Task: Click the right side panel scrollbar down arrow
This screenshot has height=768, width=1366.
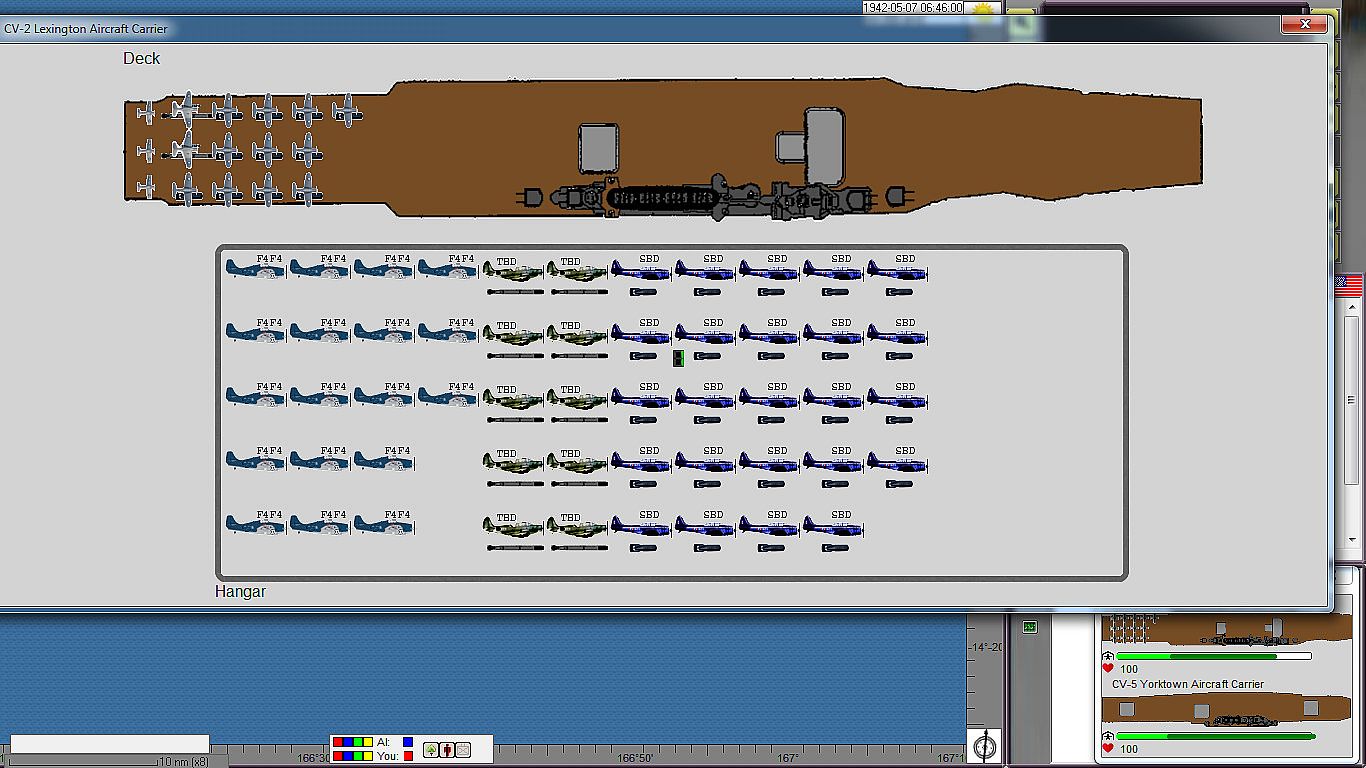Action: [1352, 540]
